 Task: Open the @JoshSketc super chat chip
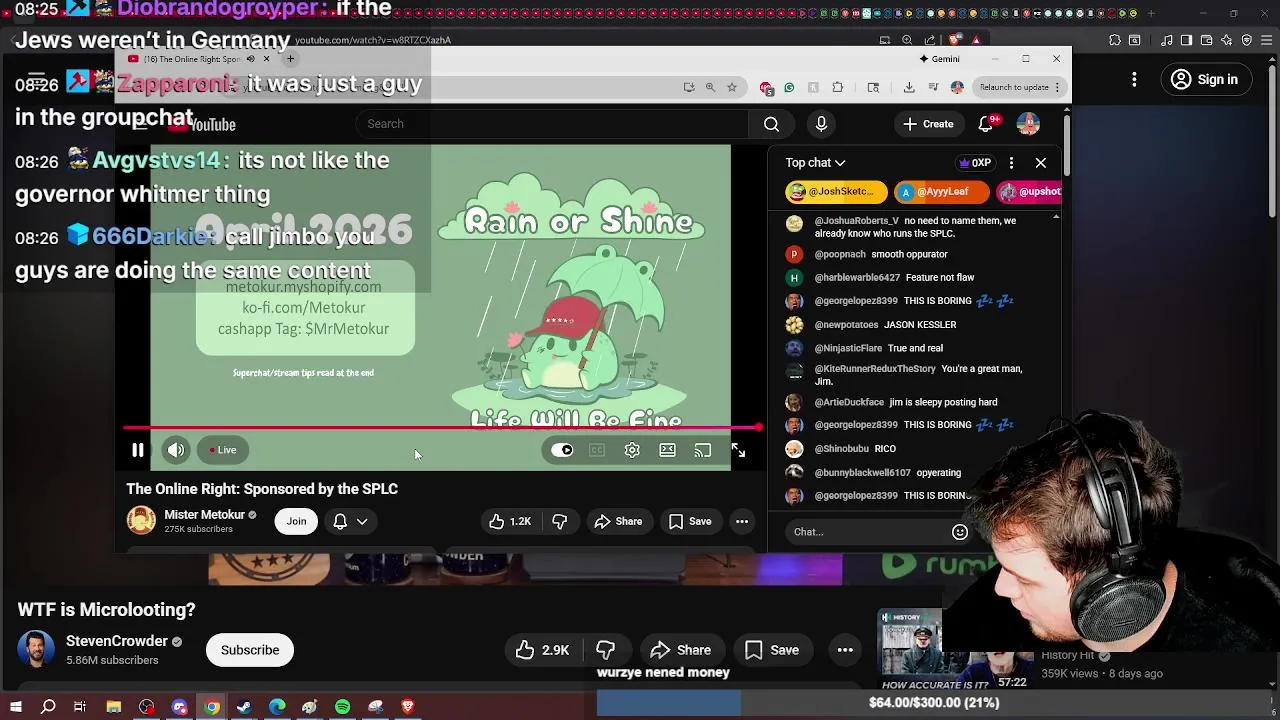coord(836,191)
